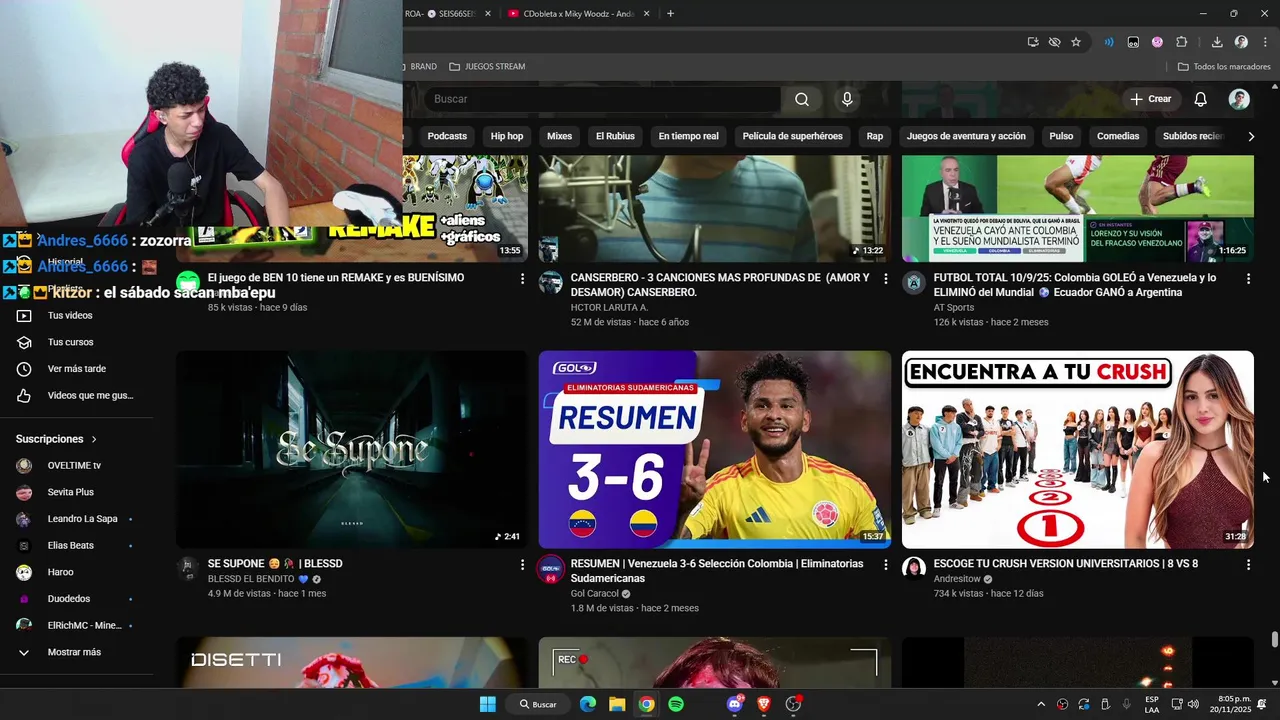Screen dimensions: 1280x720
Task: Select the Rap filter chip
Action: [875, 136]
